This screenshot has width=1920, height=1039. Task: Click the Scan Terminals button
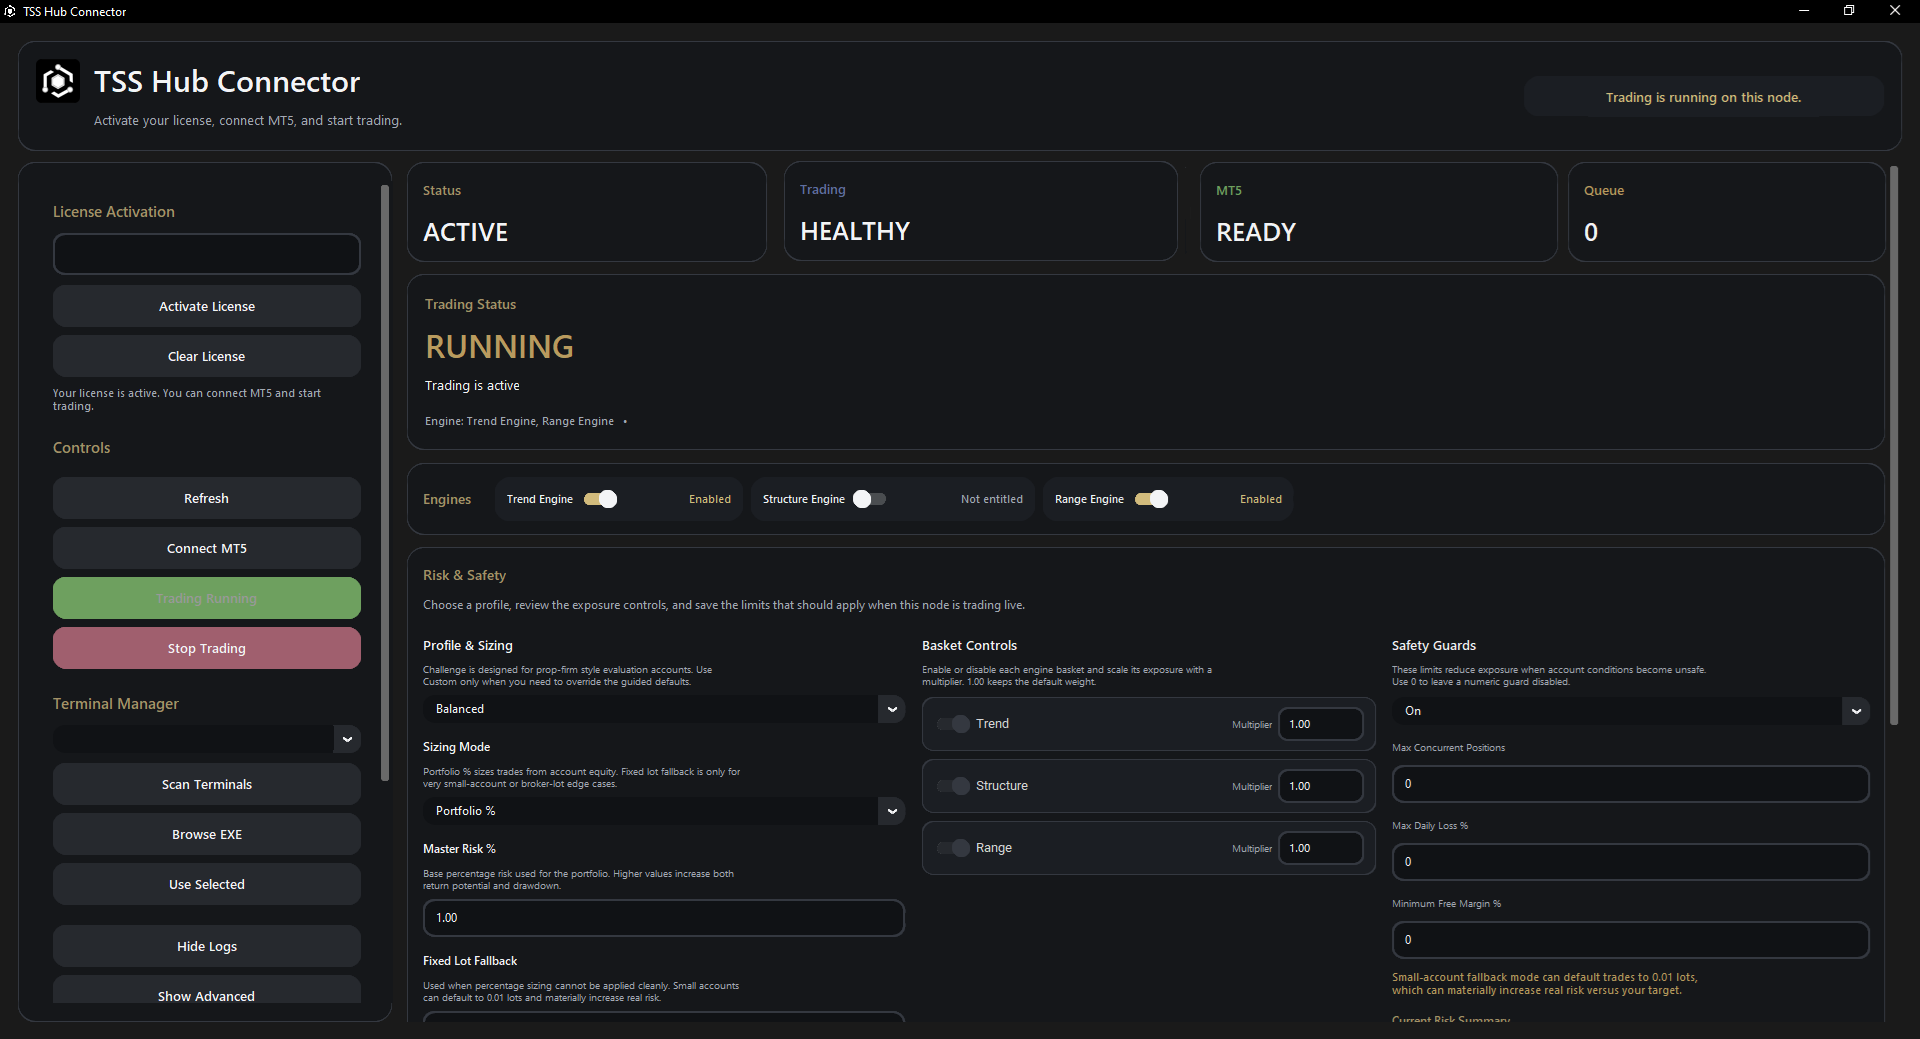pyautogui.click(x=207, y=784)
